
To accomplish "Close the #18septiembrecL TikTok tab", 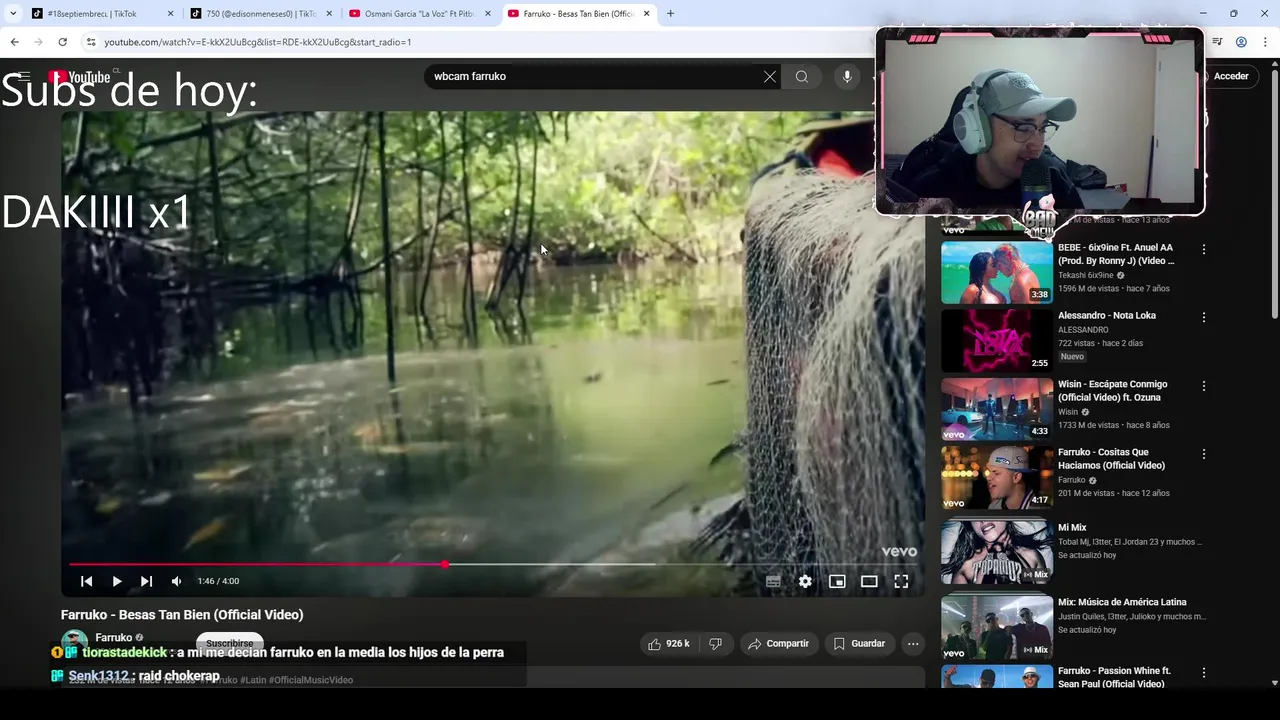I will coord(170,14).
